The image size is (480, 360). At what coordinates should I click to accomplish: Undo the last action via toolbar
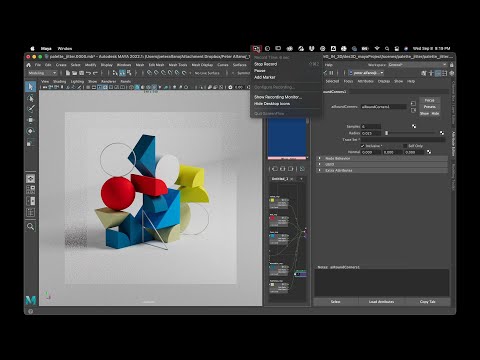[88, 73]
